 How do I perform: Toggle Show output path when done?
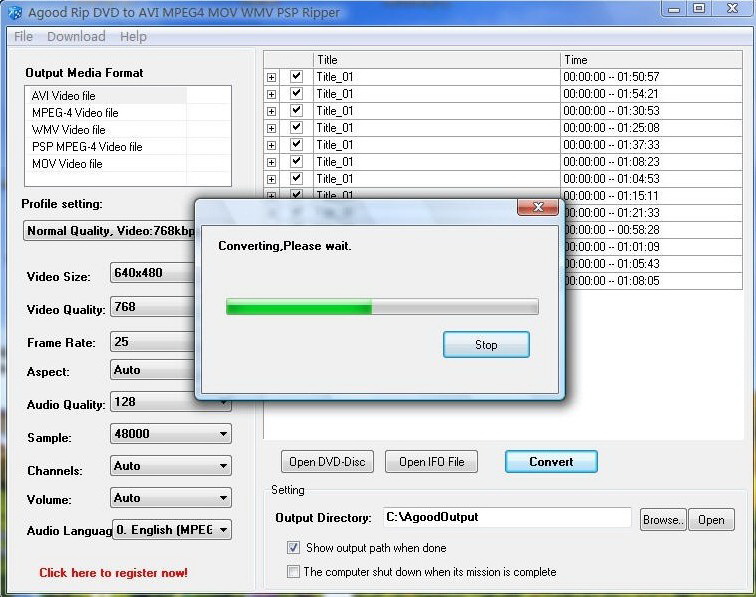pyautogui.click(x=293, y=548)
